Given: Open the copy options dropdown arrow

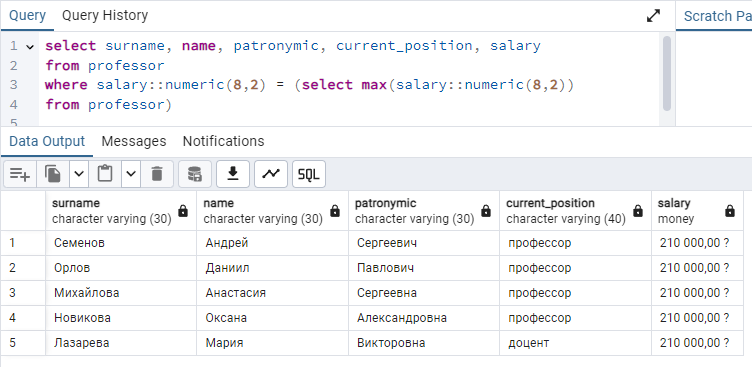Looking at the screenshot, I should (x=79, y=174).
